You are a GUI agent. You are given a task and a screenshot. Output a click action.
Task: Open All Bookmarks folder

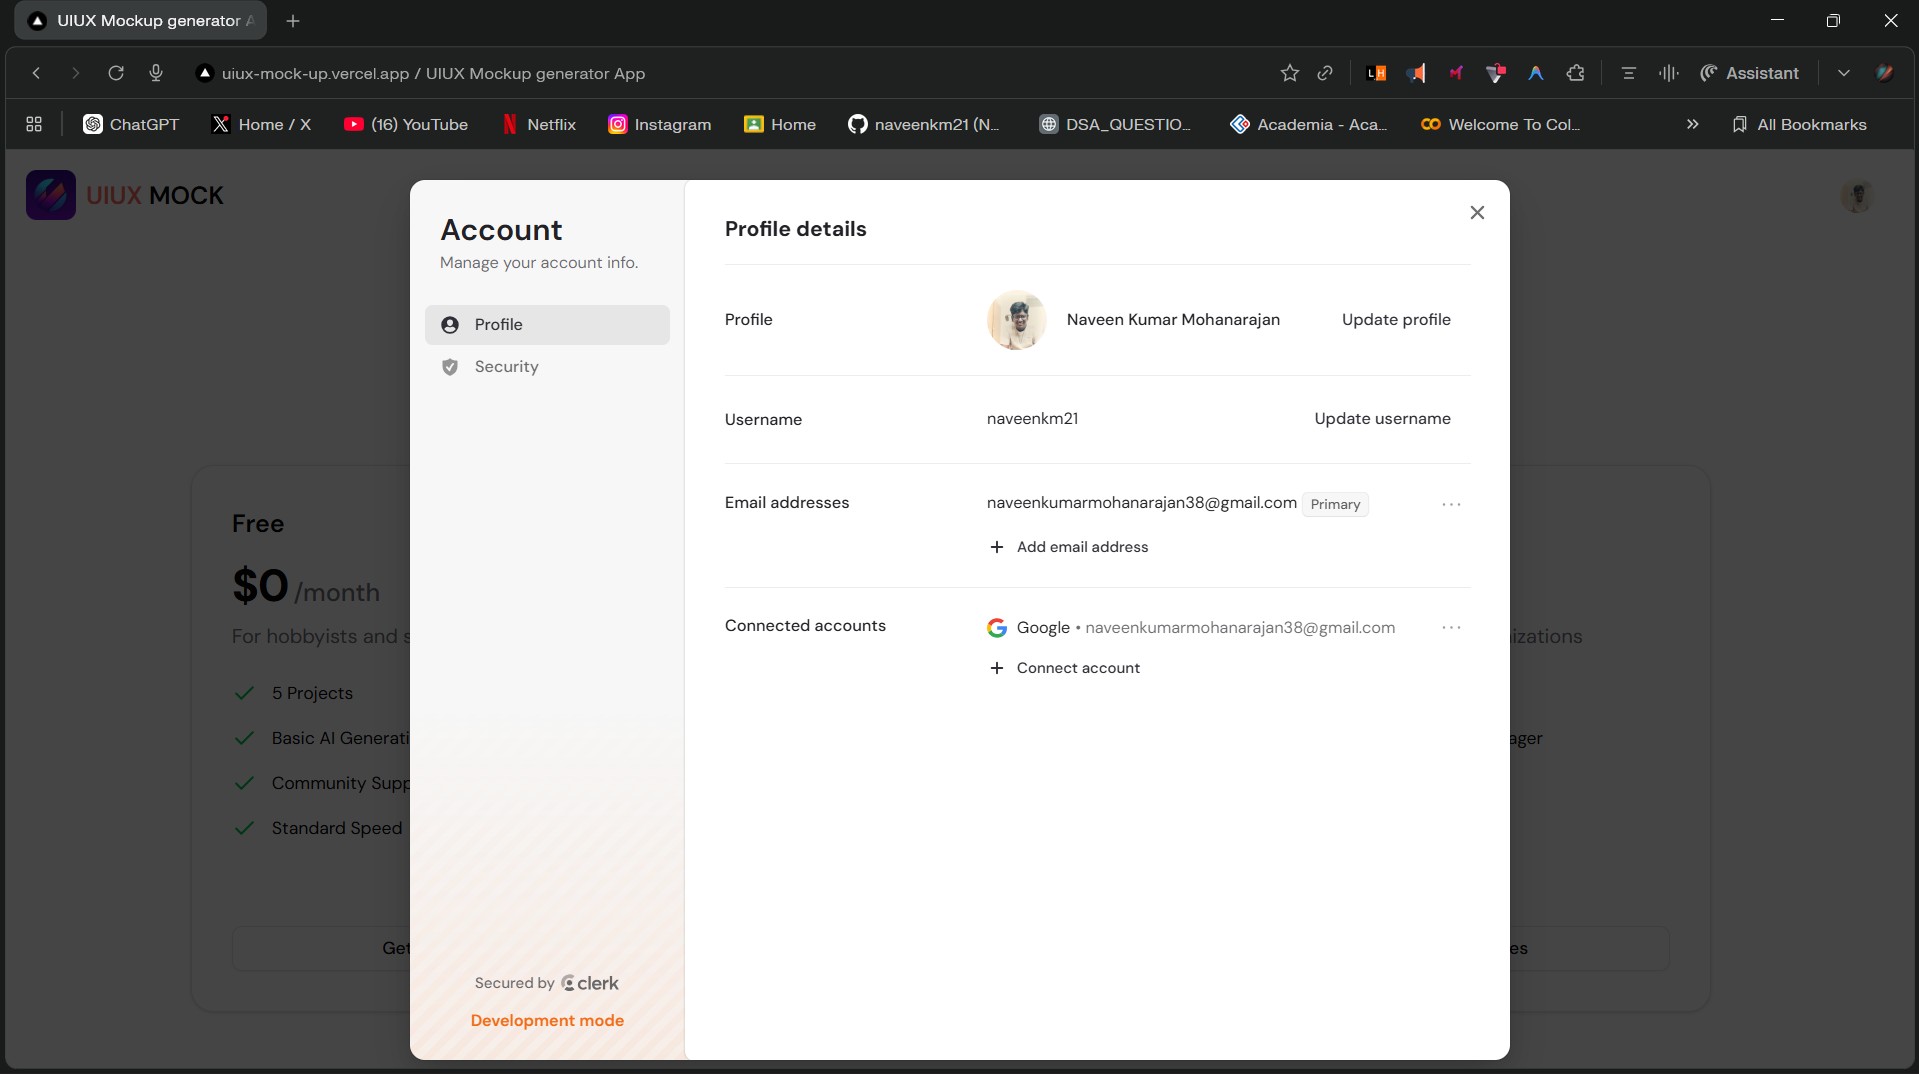pos(1799,124)
